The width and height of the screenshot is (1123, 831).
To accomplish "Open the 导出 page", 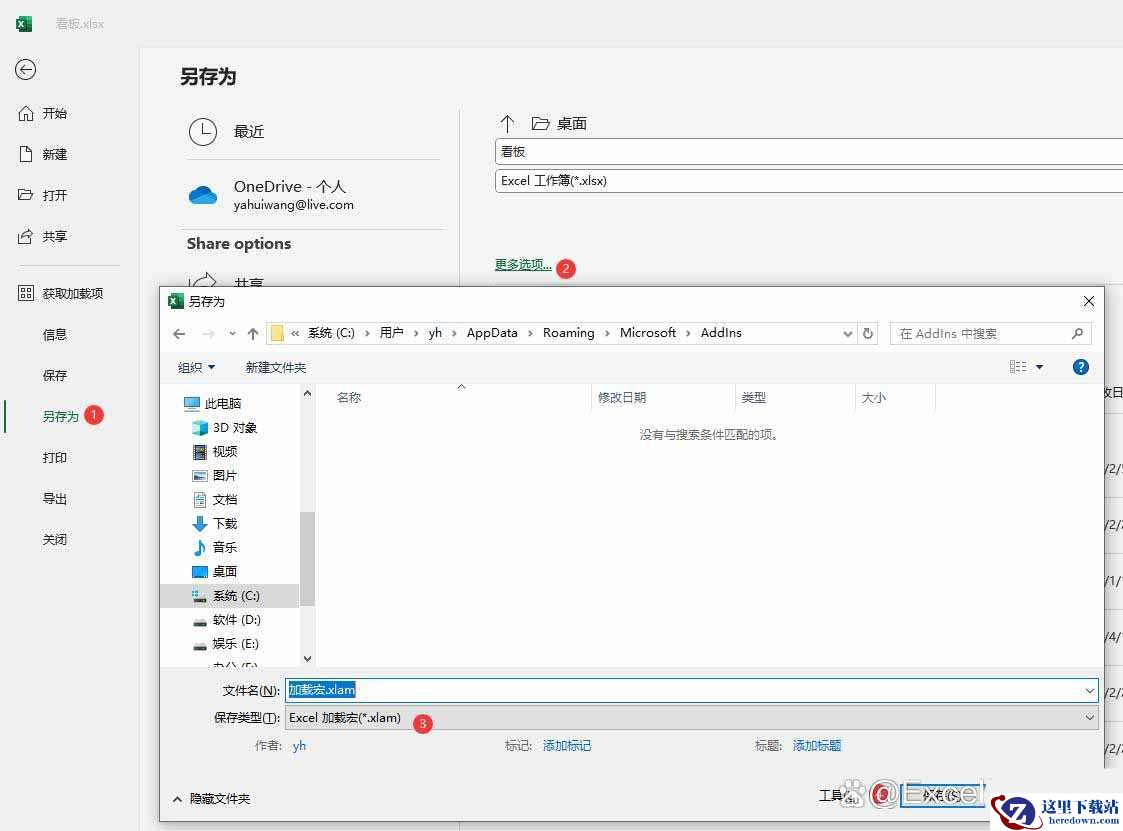I will point(54,499).
